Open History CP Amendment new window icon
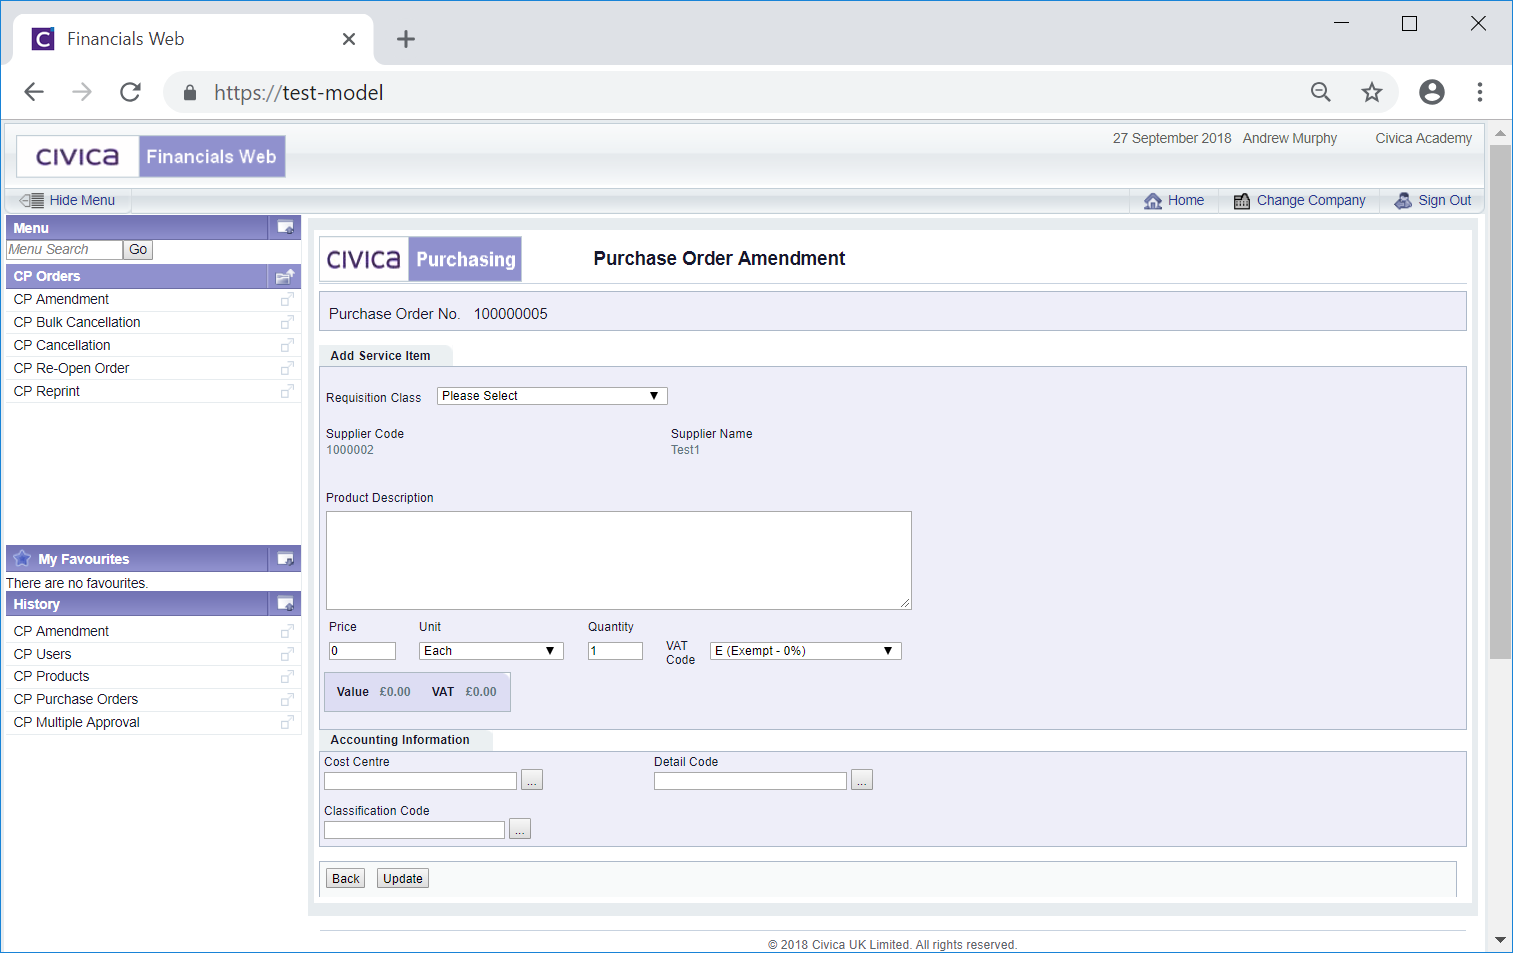 [x=287, y=631]
